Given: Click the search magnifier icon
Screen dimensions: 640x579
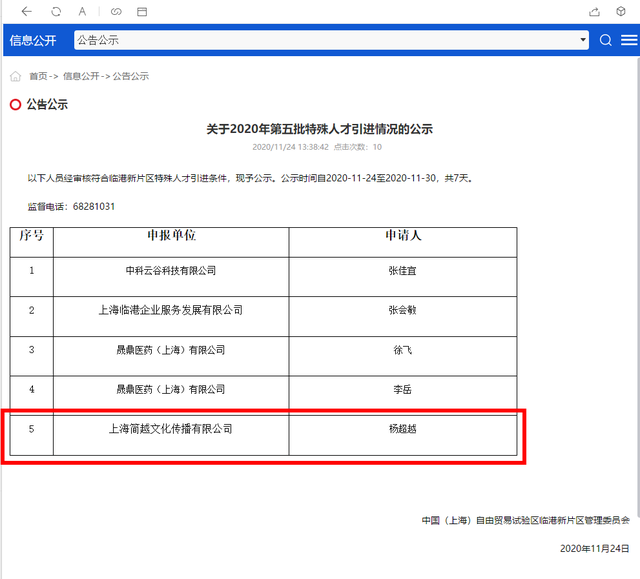Looking at the screenshot, I should click(x=606, y=40).
